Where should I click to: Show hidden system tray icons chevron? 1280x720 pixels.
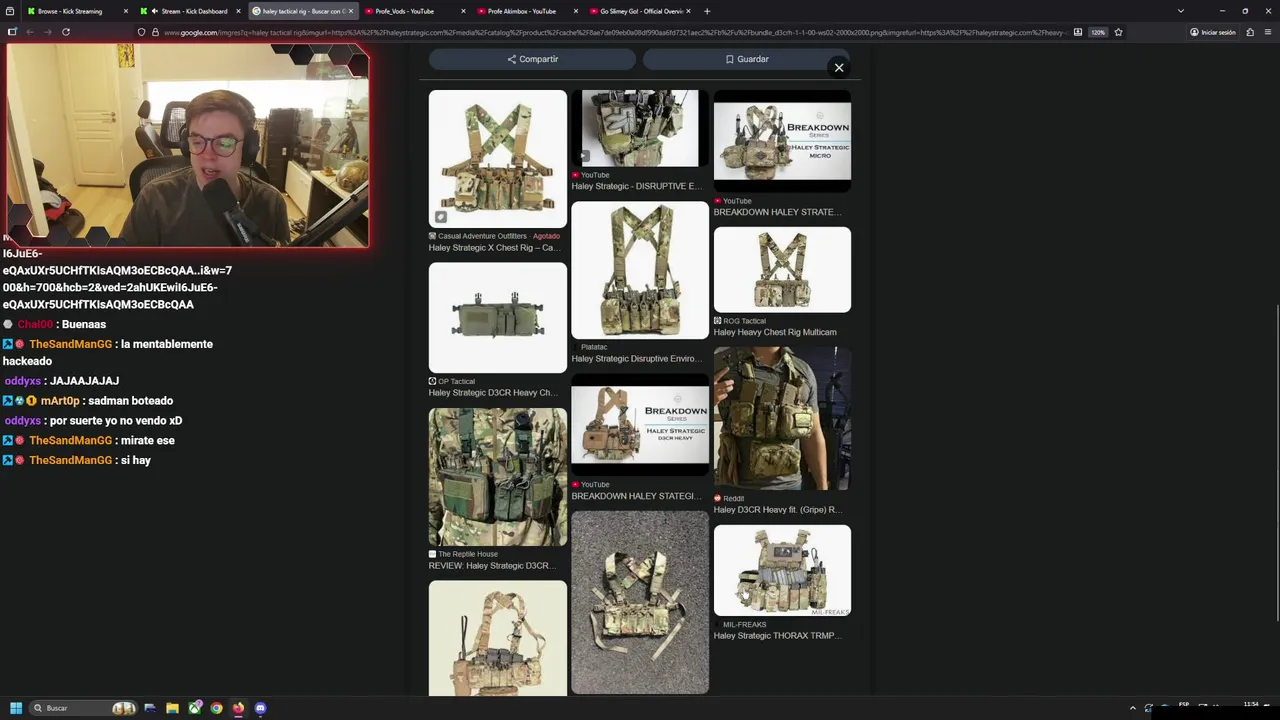pos(1133,708)
